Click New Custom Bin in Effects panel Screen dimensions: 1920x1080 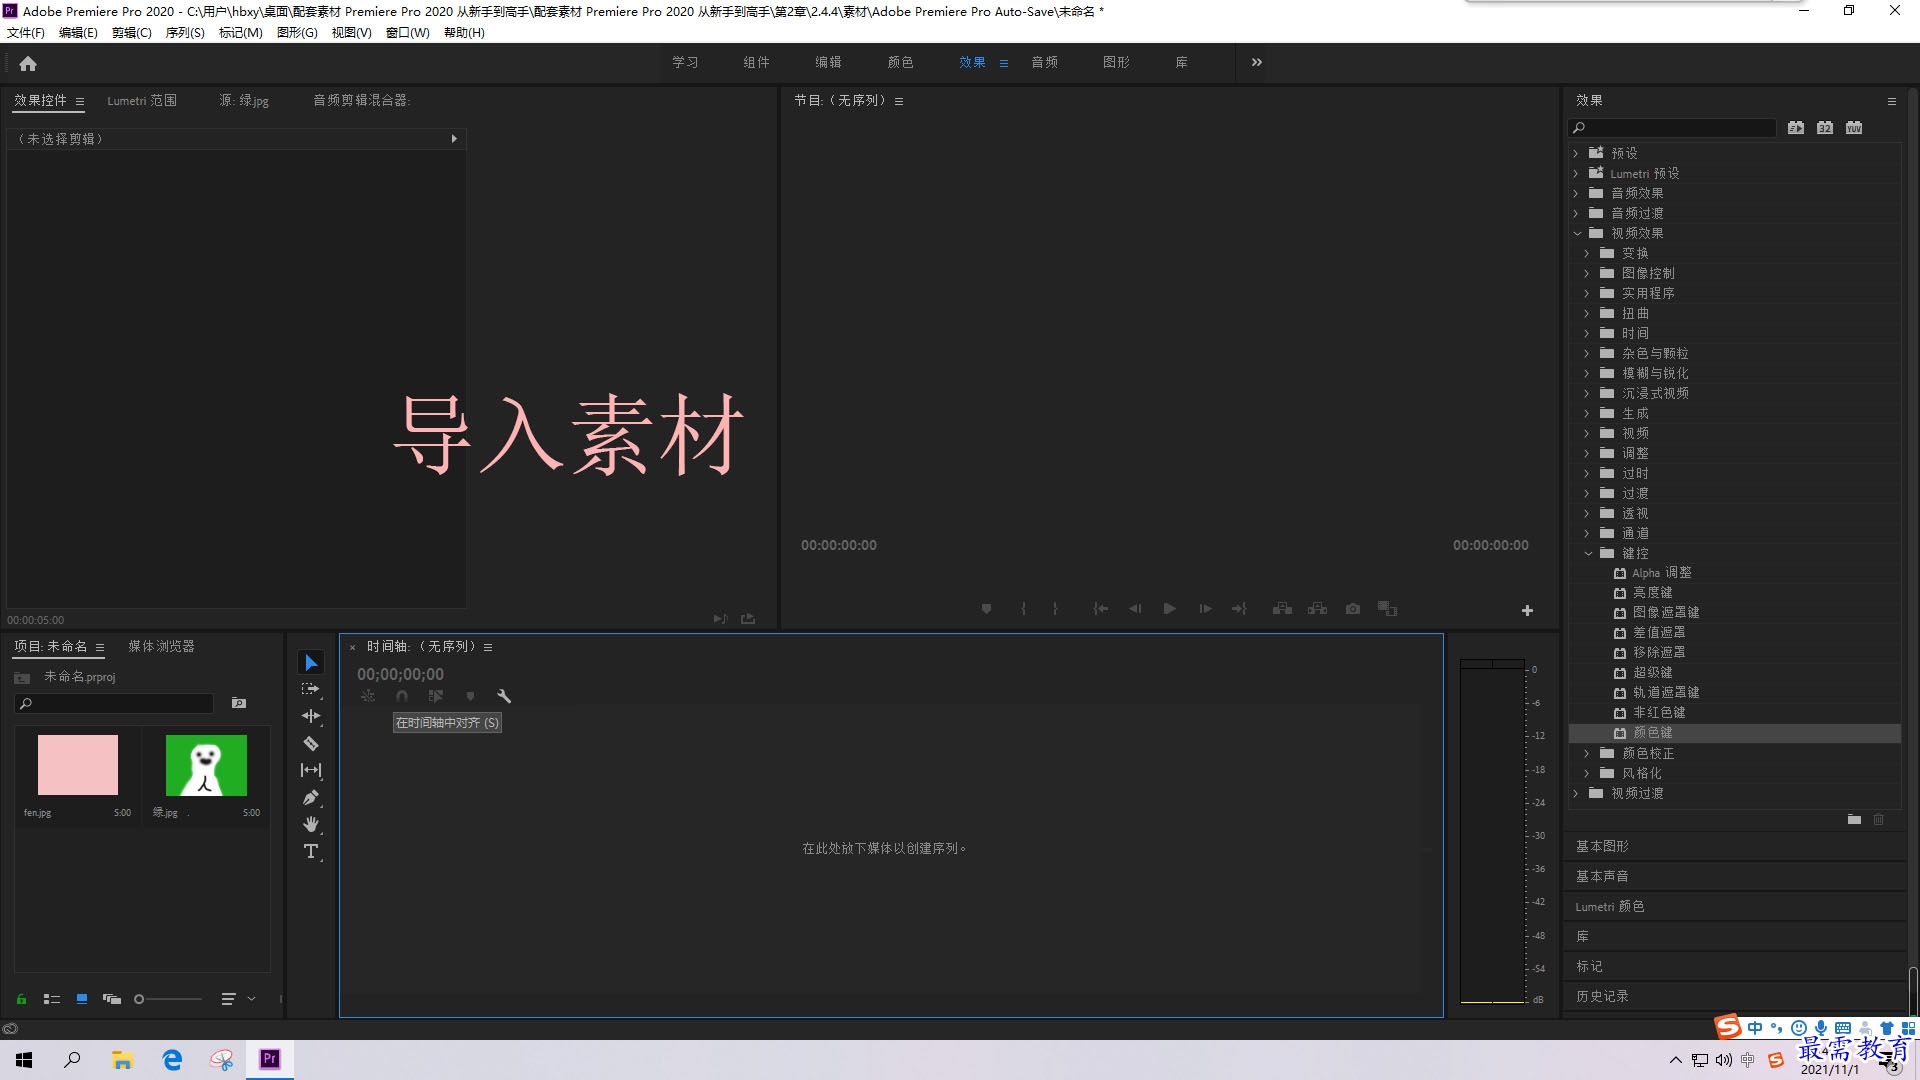click(1854, 819)
